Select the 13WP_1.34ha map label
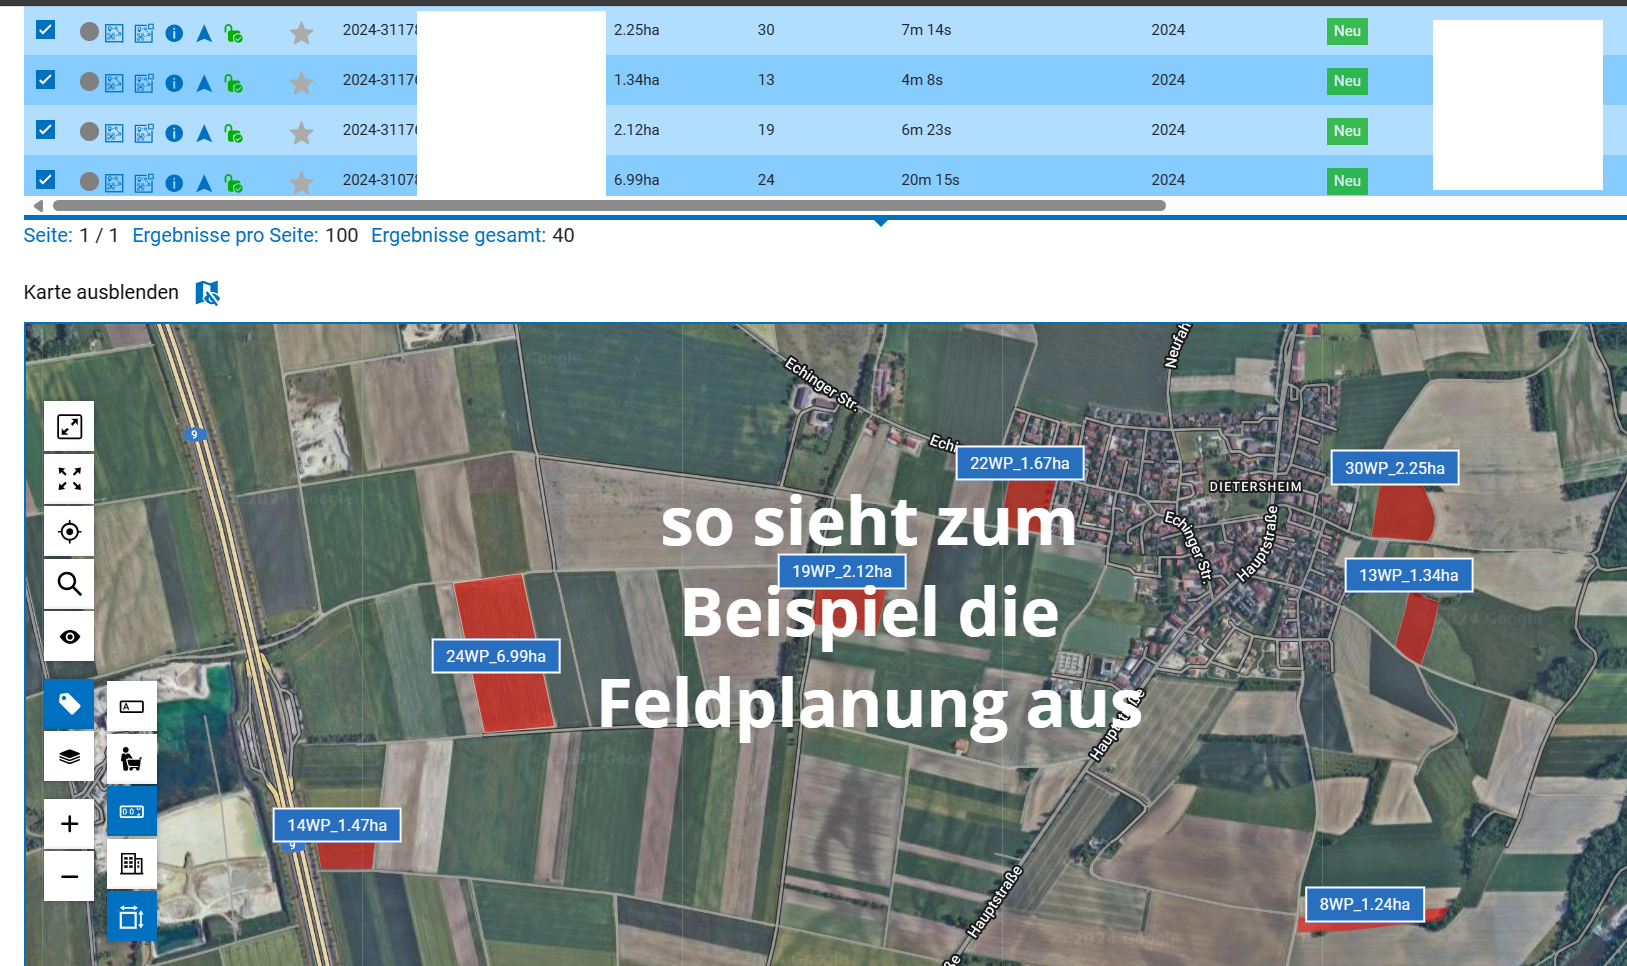Image resolution: width=1627 pixels, height=966 pixels. 1409,575
